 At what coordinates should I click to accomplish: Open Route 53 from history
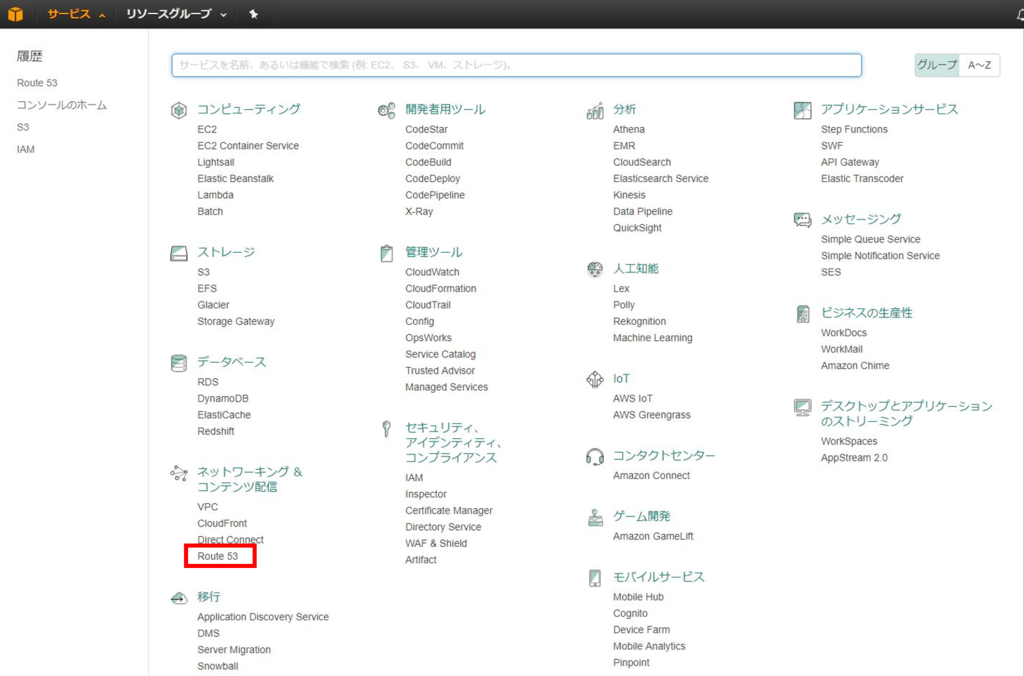point(37,83)
